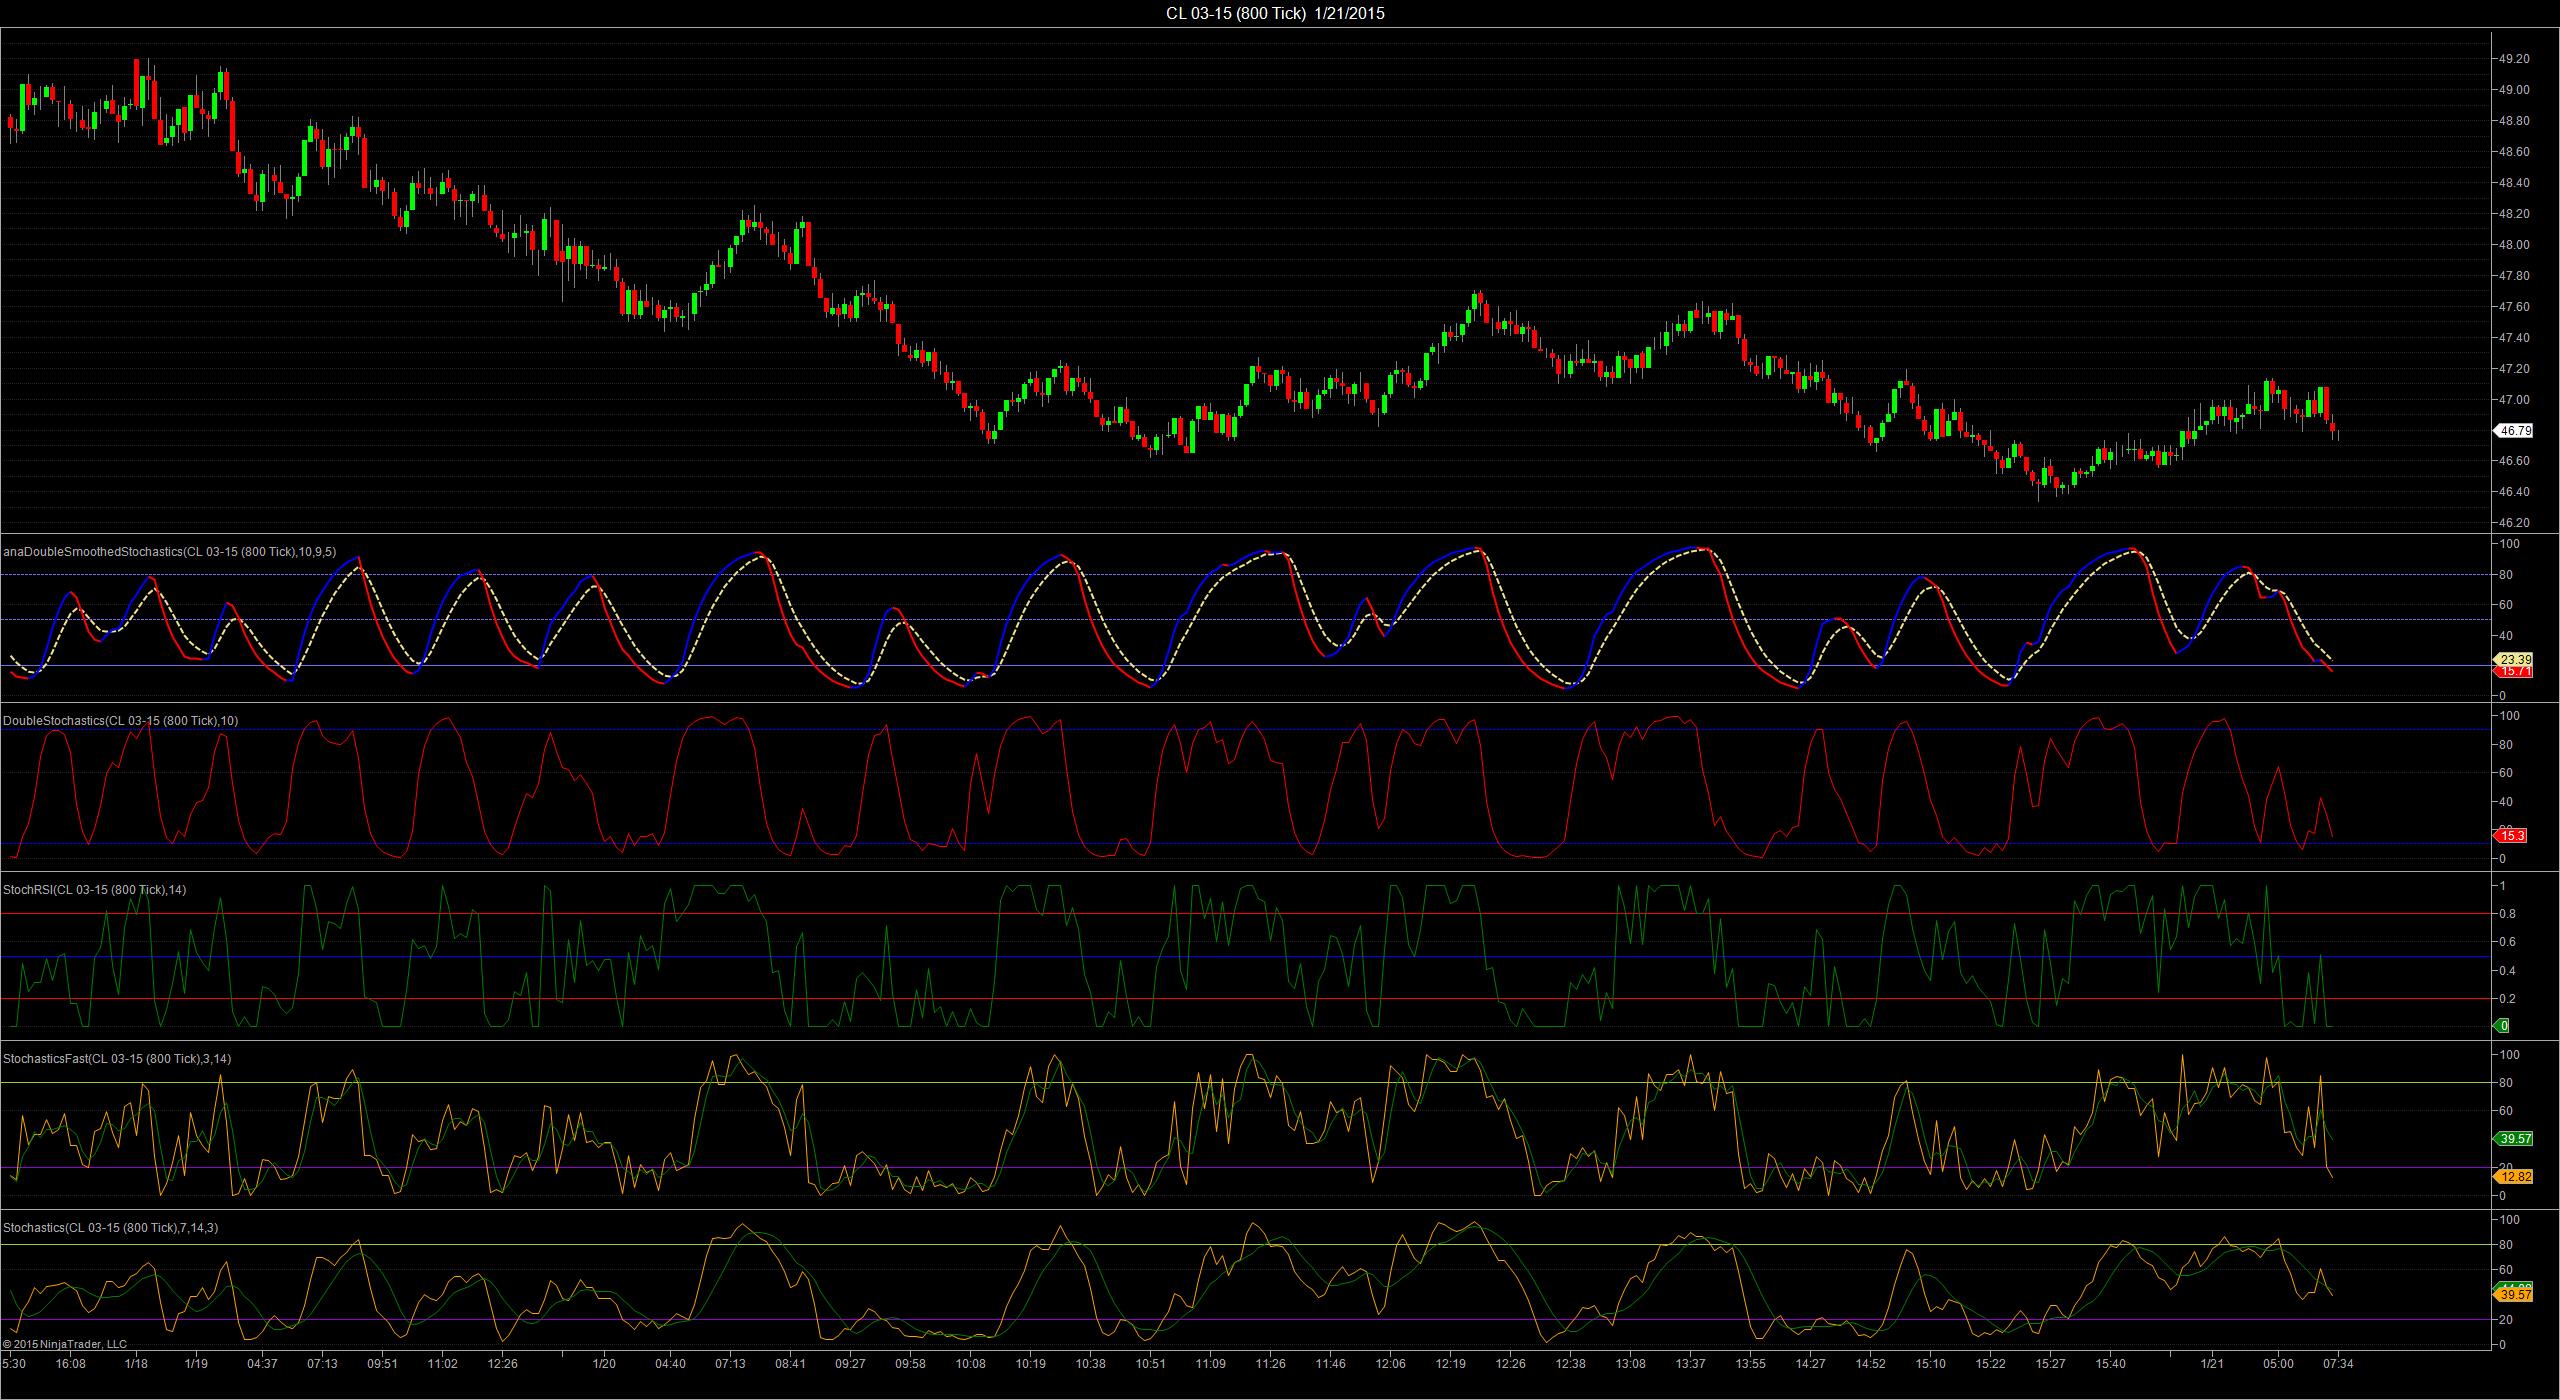Click the 11:26 time axis label
This screenshot has height=1400, width=2560.
(x=1270, y=1363)
